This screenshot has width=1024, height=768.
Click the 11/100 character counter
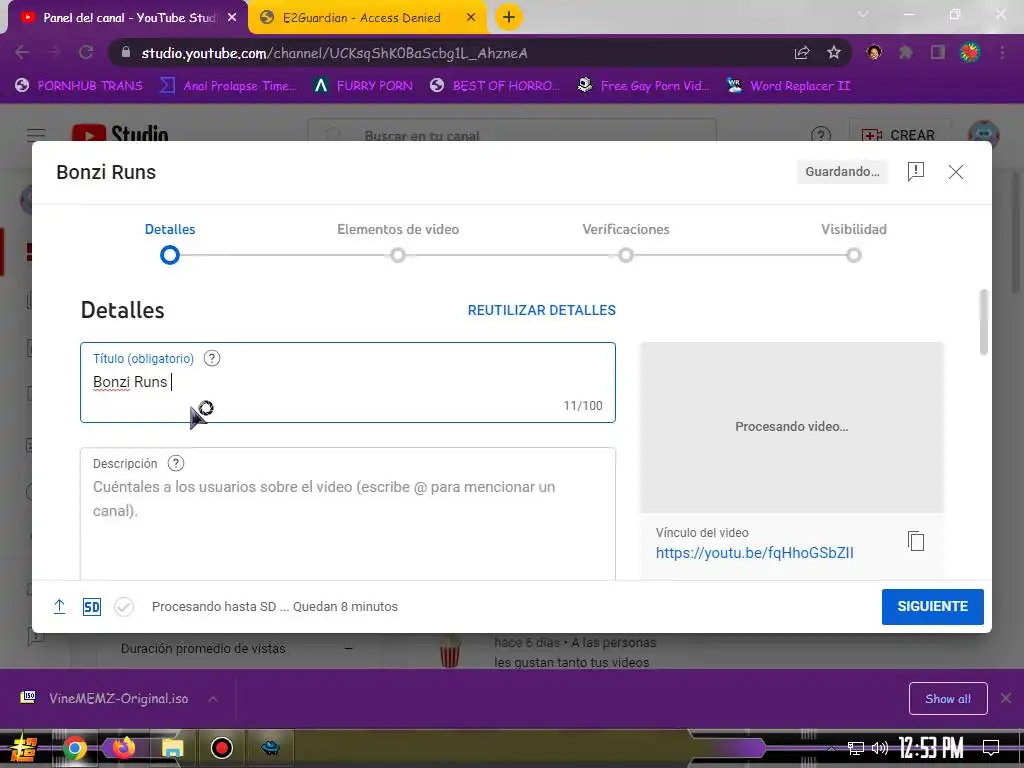(583, 406)
